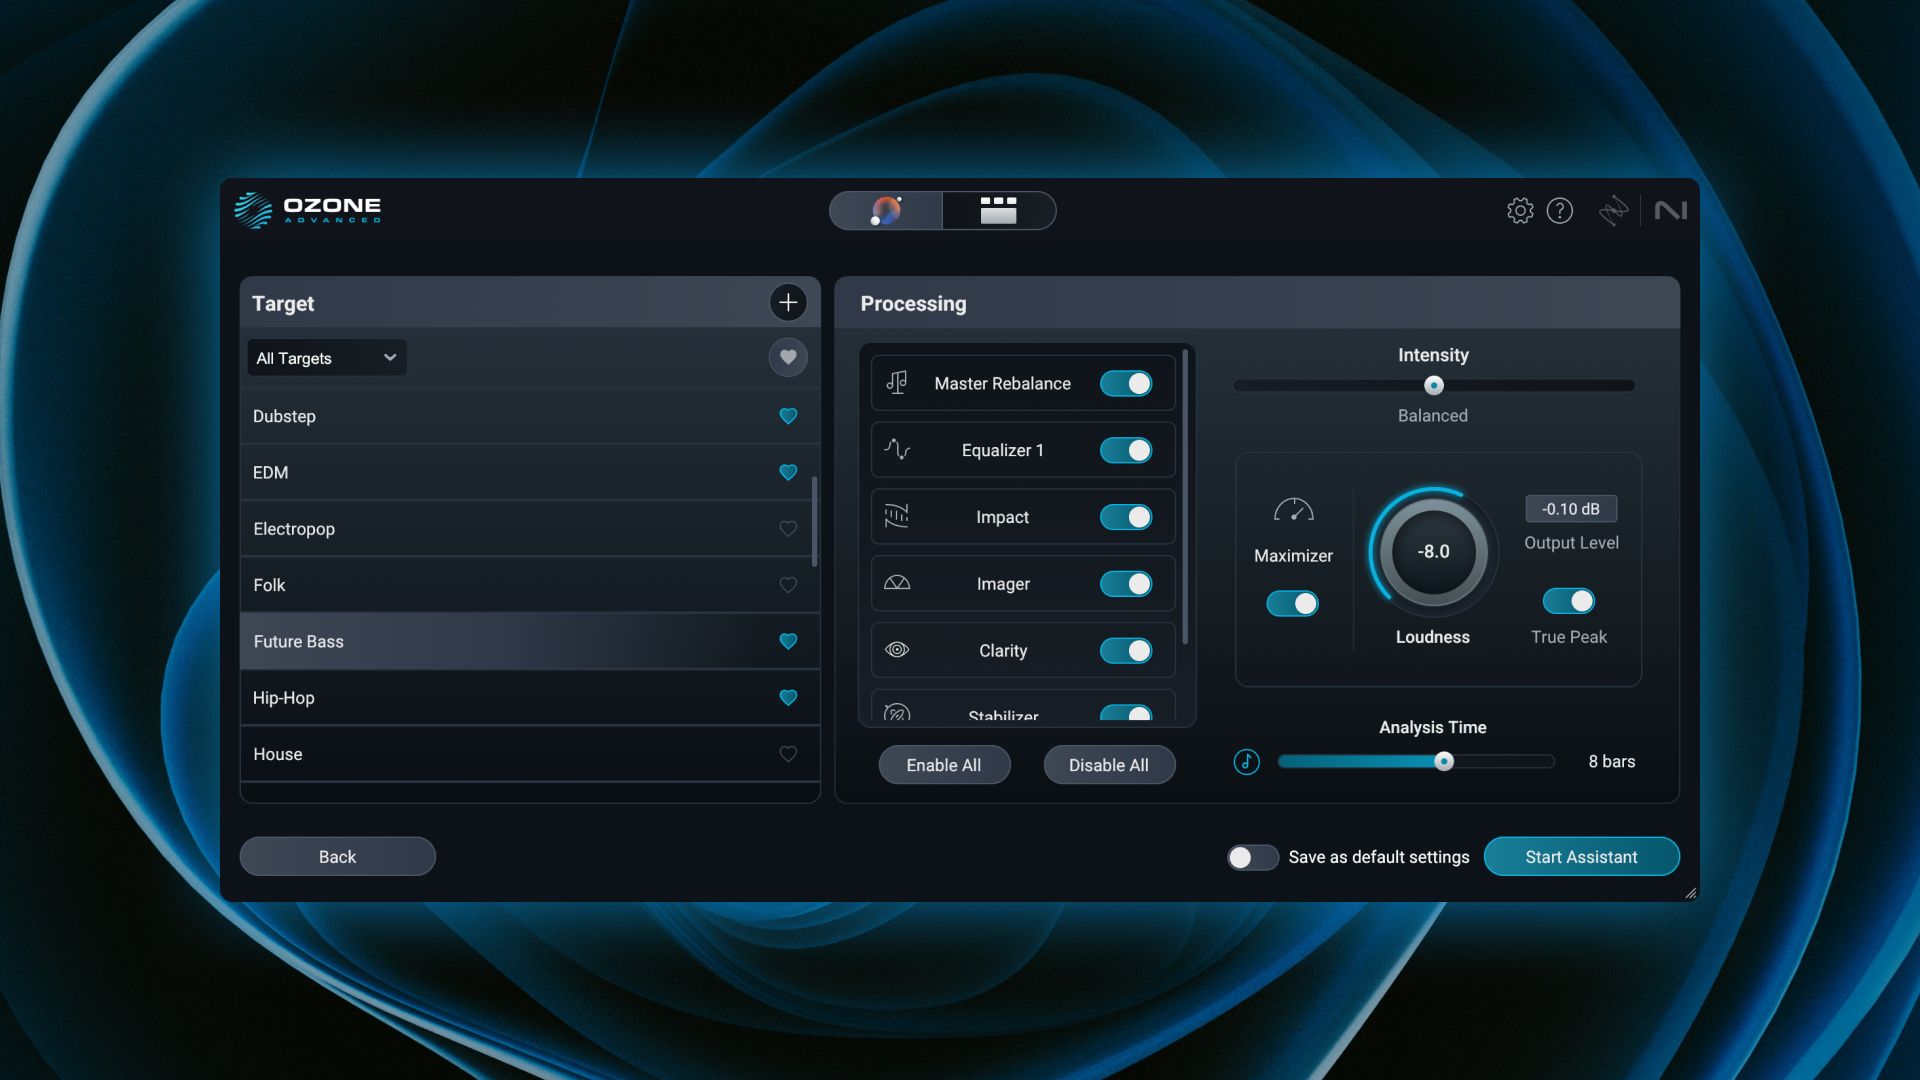Unfavorite Dubstep with its heart icon
Screen dimensions: 1920x1080
point(788,416)
